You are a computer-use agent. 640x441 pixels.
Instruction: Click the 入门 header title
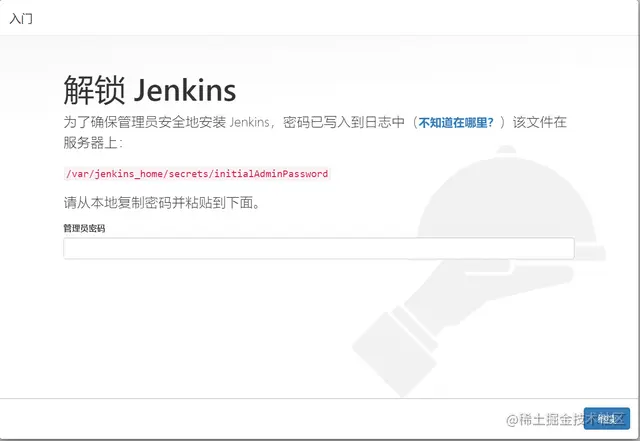[x=21, y=18]
